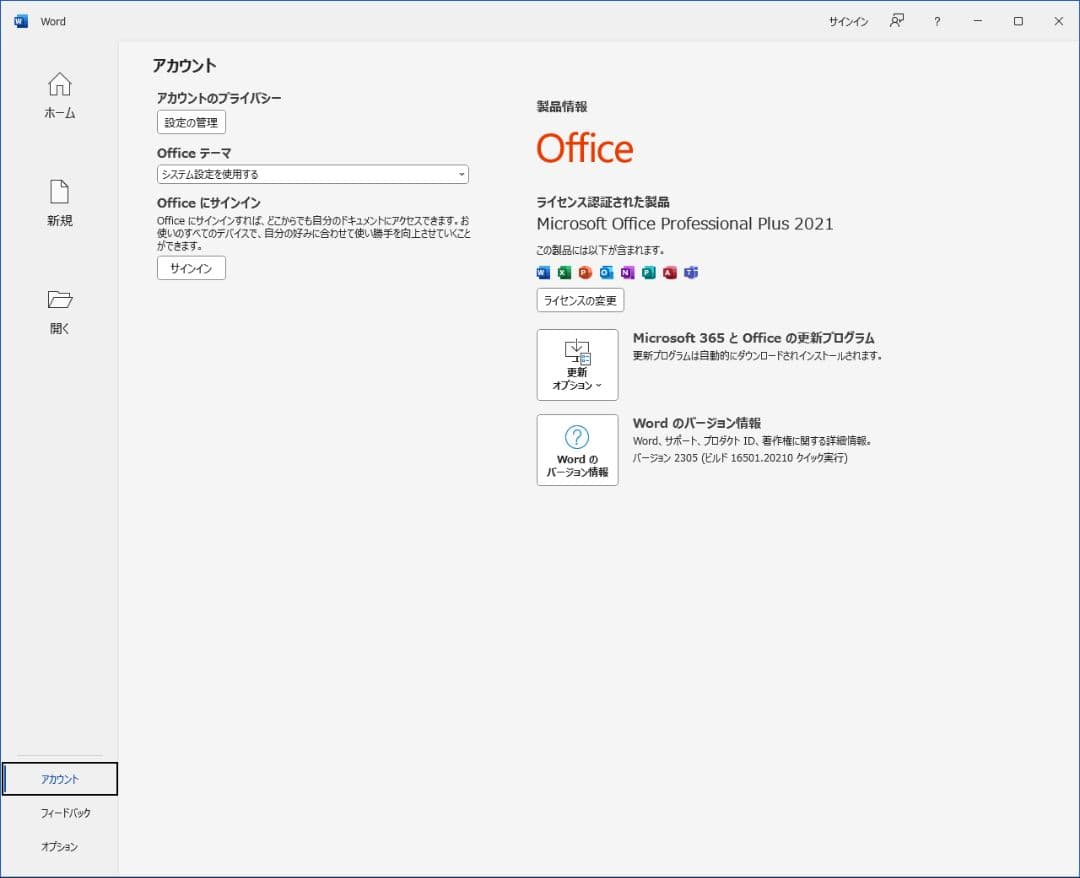Screen dimensions: 1080x878
Task: Open the Feedback (フィードバック) tab
Action: coord(60,813)
